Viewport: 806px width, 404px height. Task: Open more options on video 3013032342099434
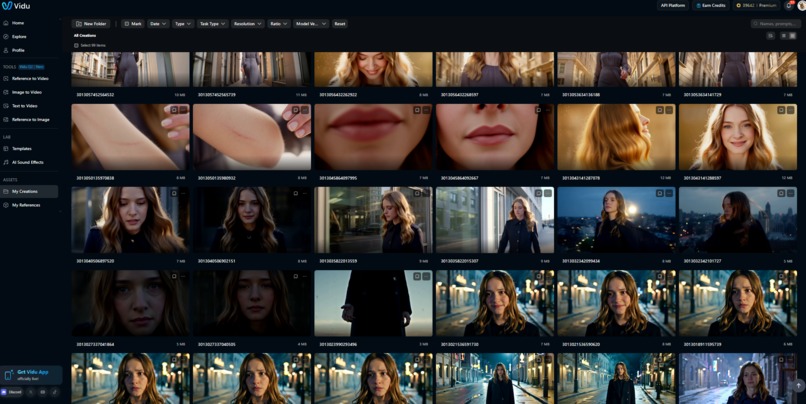669,193
